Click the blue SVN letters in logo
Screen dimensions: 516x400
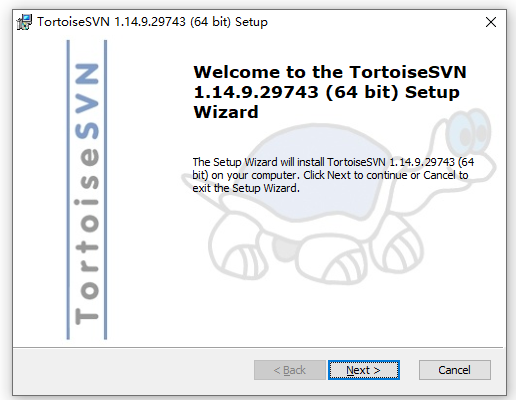[x=87, y=101]
